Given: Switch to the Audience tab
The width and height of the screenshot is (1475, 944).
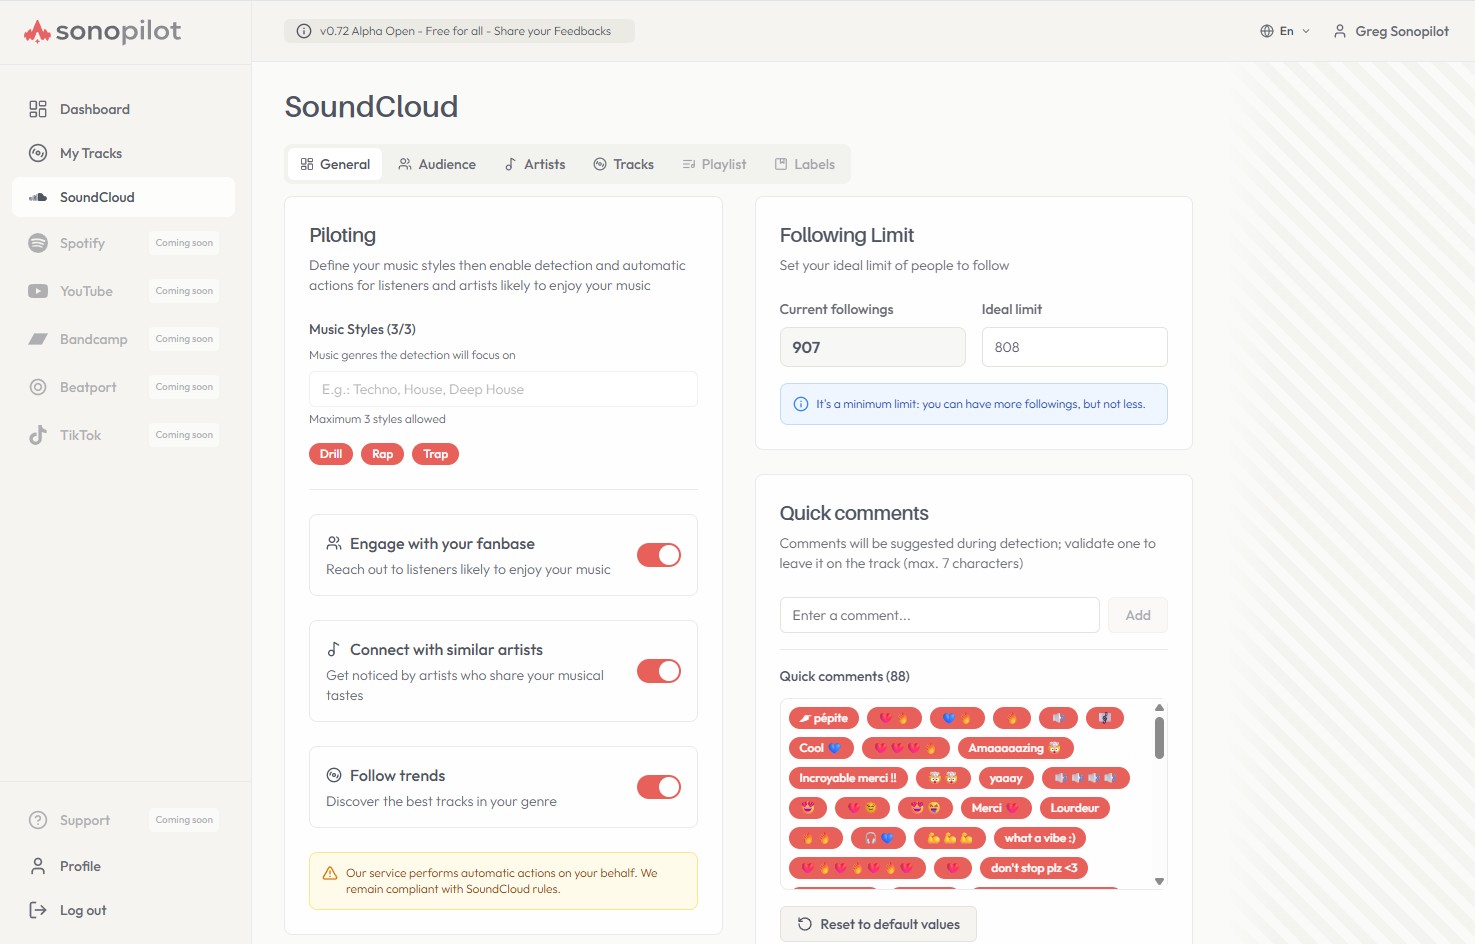Looking at the screenshot, I should (437, 163).
